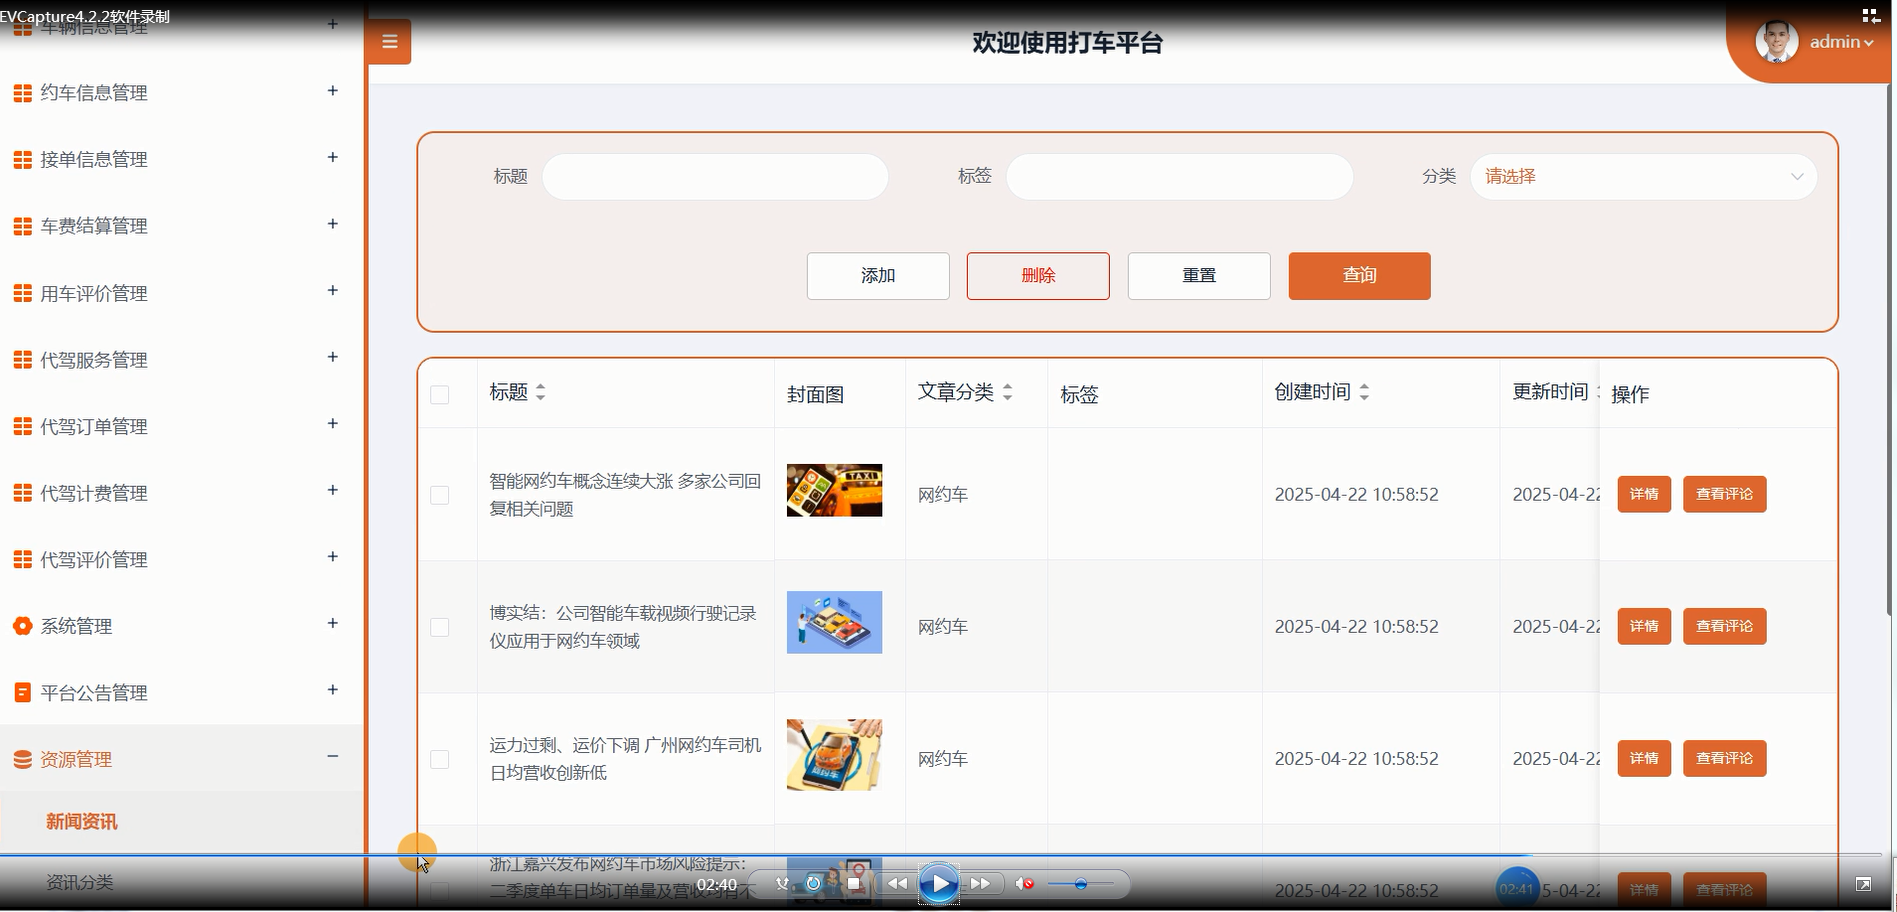Open 详情 for the 智能网约车概念 article
Image resolution: width=1897 pixels, height=912 pixels.
pyautogui.click(x=1644, y=494)
